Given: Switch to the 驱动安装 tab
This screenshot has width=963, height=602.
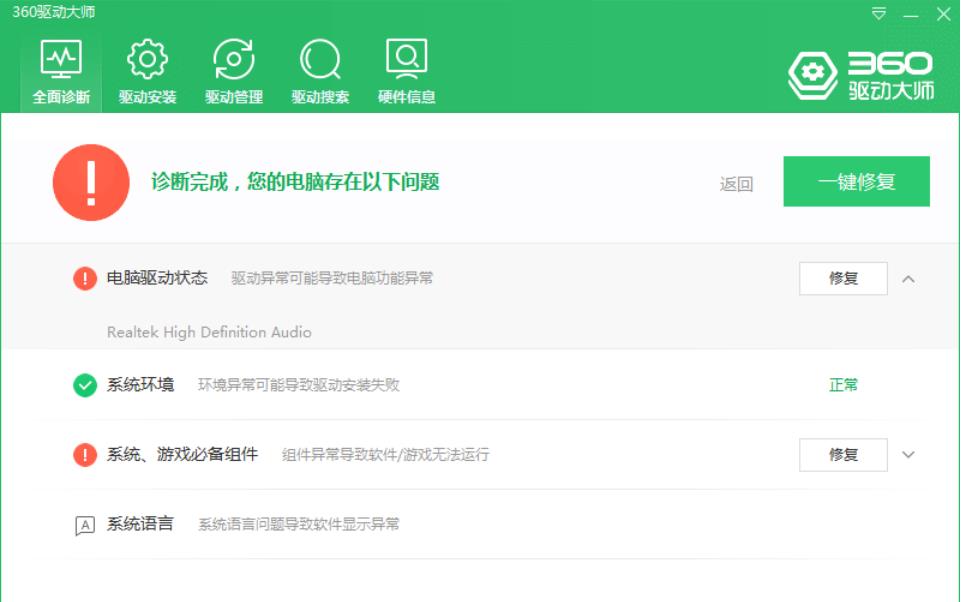Looking at the screenshot, I should click(147, 71).
